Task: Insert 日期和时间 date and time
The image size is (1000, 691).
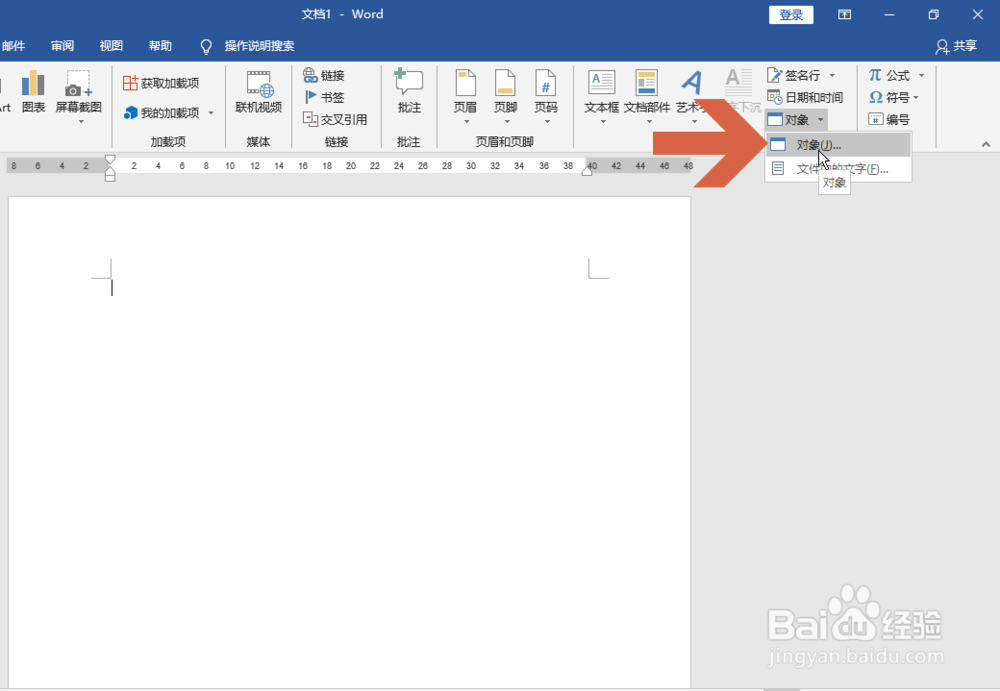Action: point(805,97)
